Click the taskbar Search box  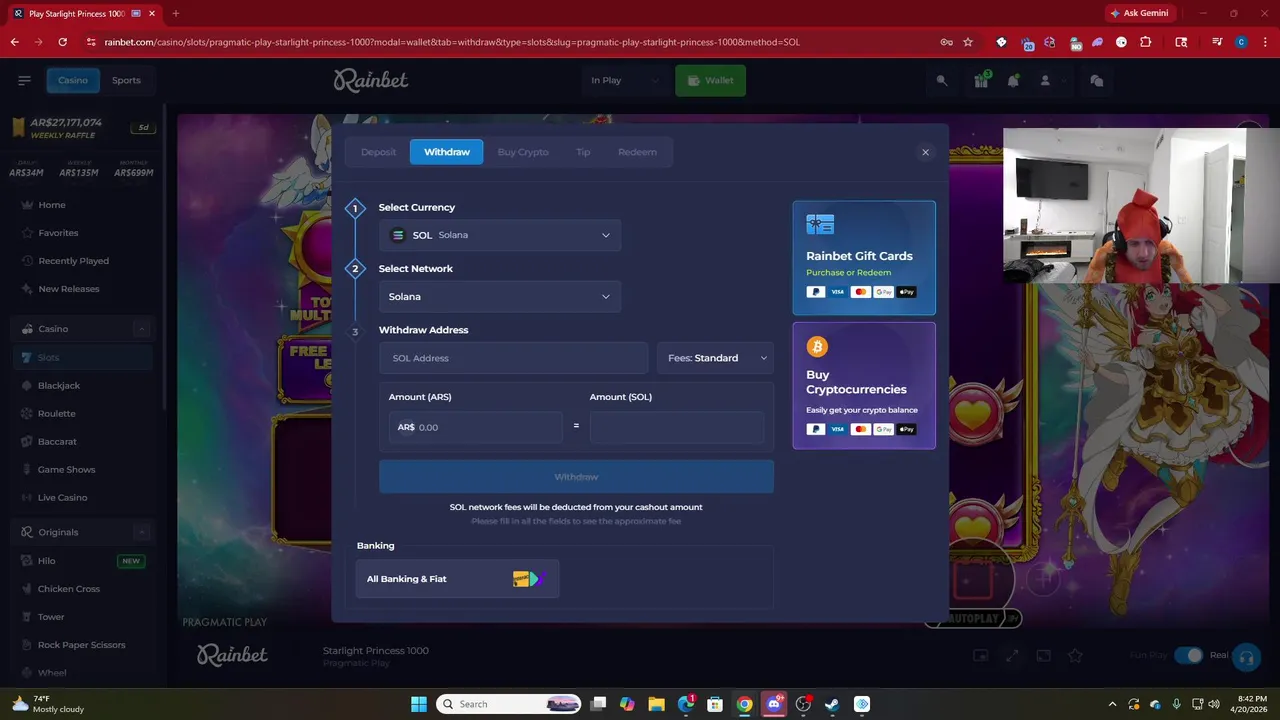[x=510, y=704]
